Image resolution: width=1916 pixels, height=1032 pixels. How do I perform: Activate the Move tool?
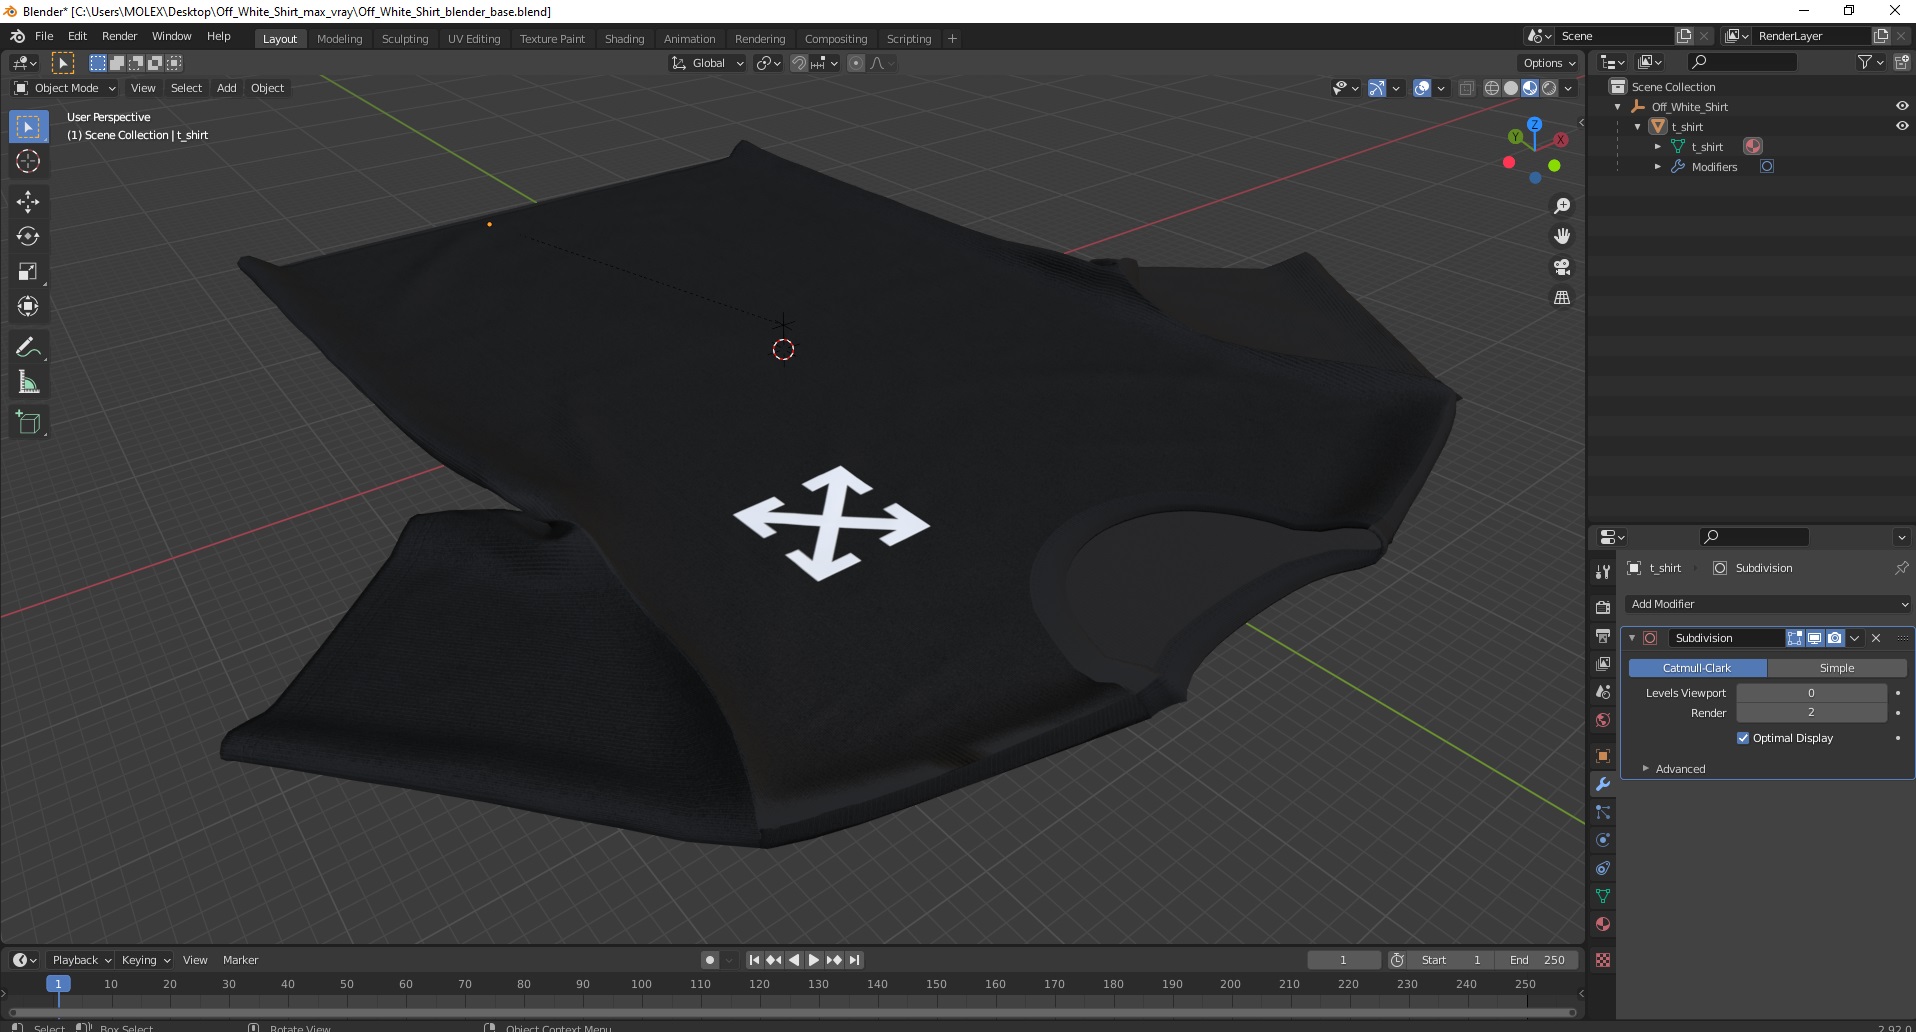pyautogui.click(x=28, y=202)
